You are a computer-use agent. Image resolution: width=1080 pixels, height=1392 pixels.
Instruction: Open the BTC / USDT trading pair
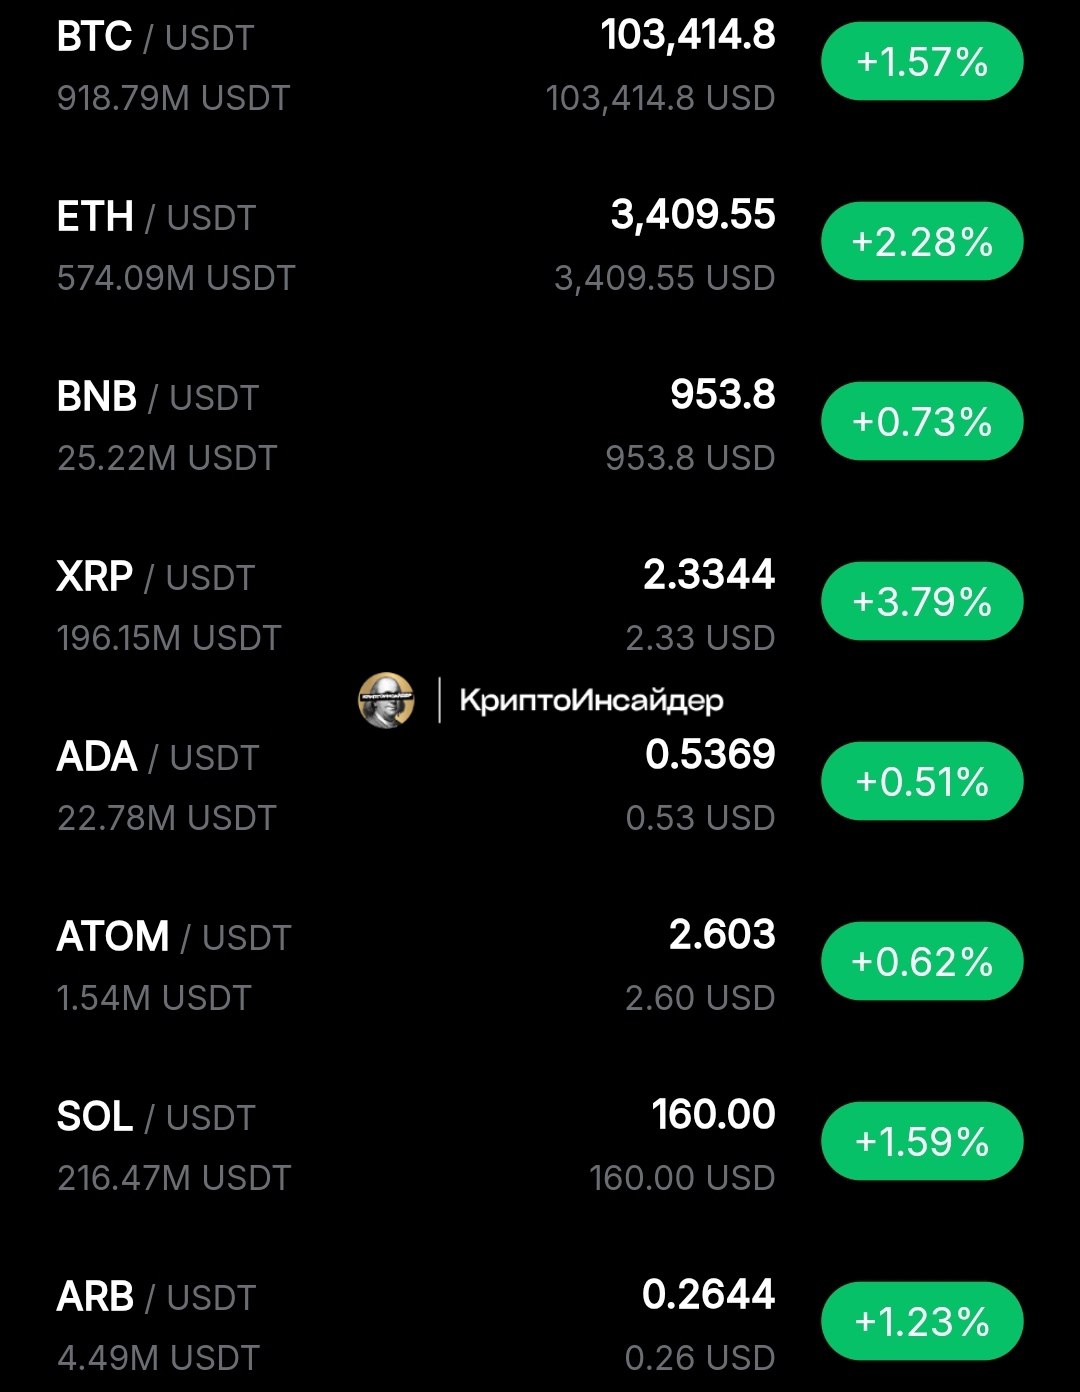(x=155, y=38)
